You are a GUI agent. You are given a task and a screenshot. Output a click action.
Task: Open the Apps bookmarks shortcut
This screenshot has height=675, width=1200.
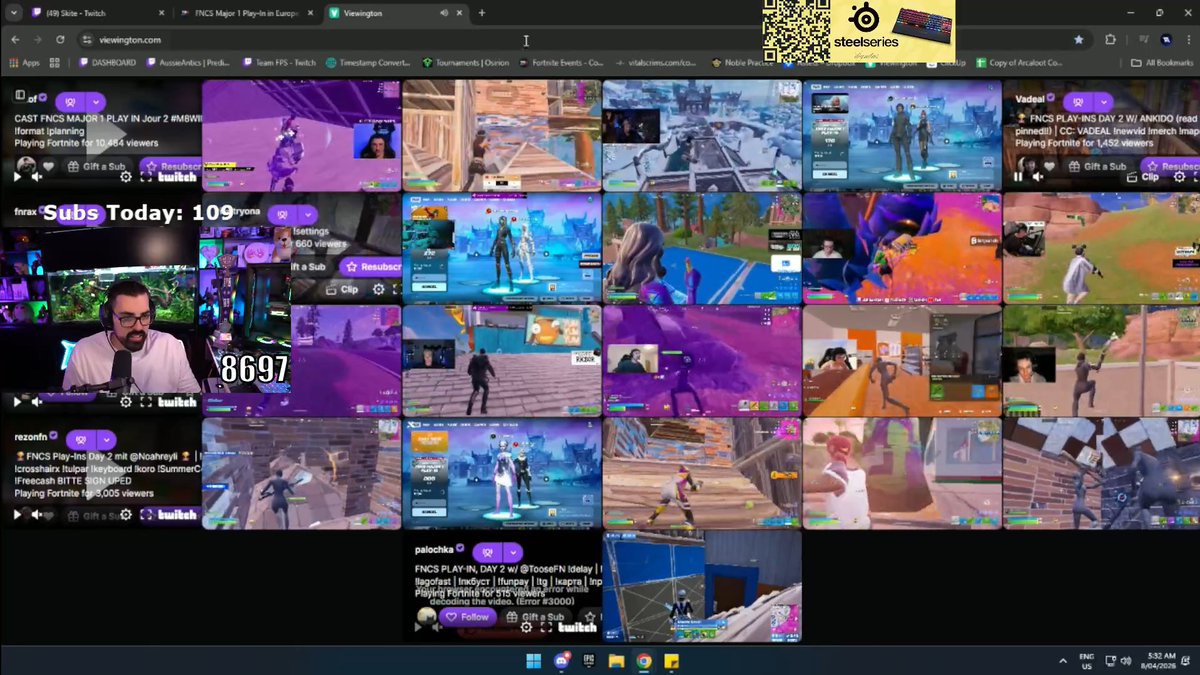pos(24,62)
